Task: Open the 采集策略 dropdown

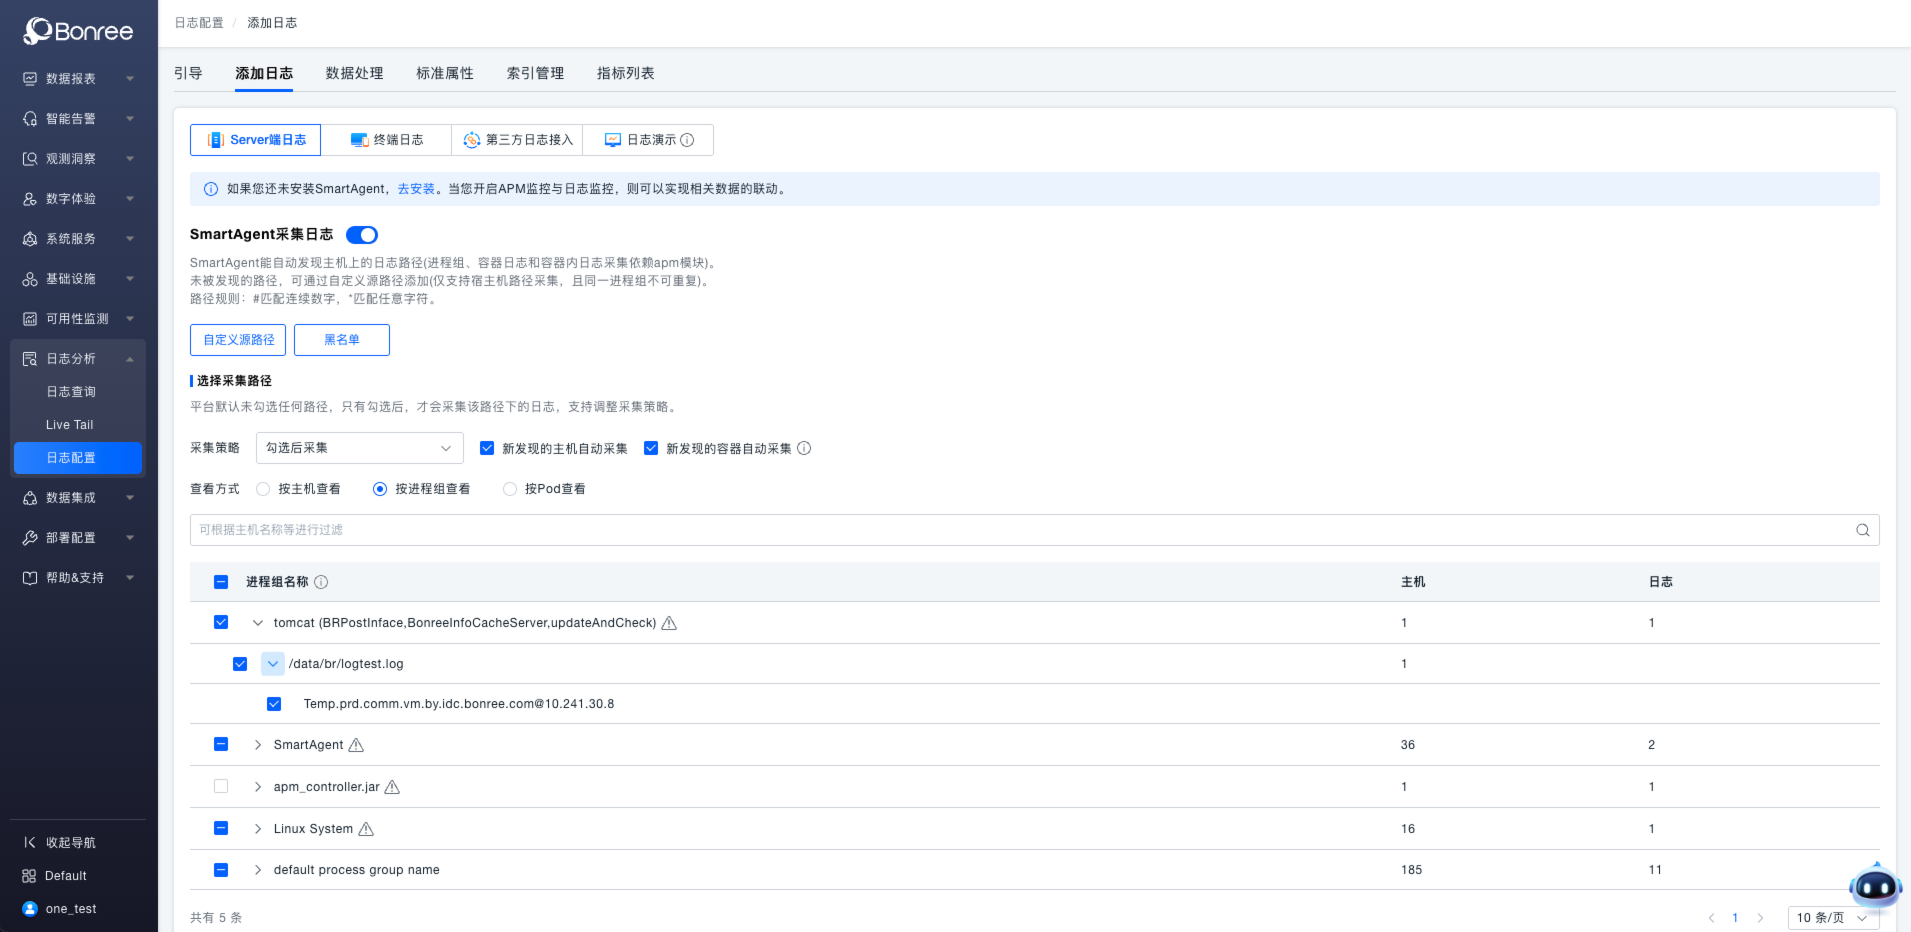Action: tap(359, 448)
